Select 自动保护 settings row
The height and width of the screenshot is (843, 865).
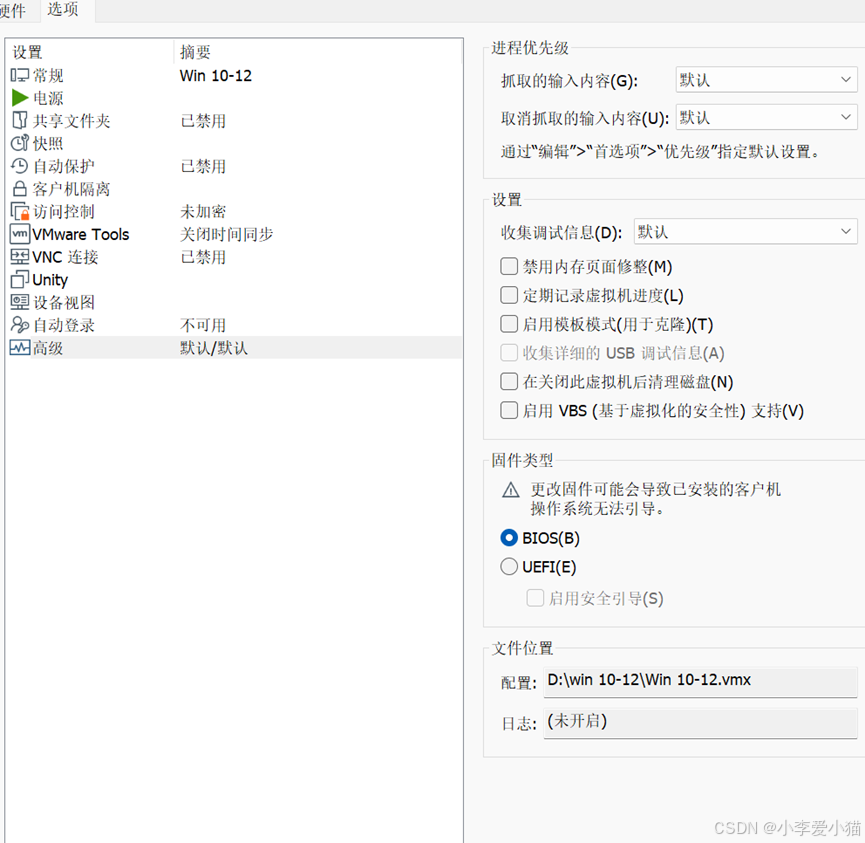pos(234,166)
